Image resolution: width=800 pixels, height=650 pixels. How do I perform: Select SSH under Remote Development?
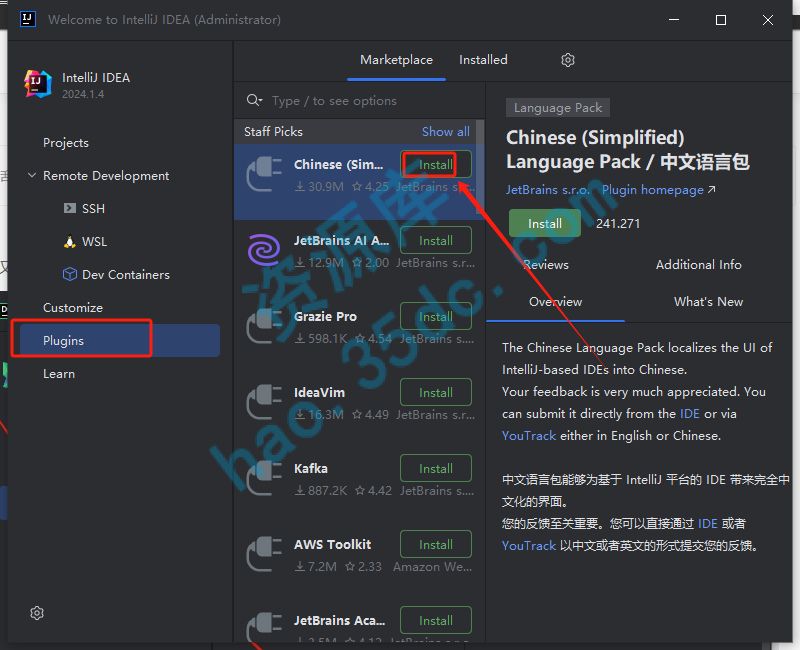[x=93, y=208]
